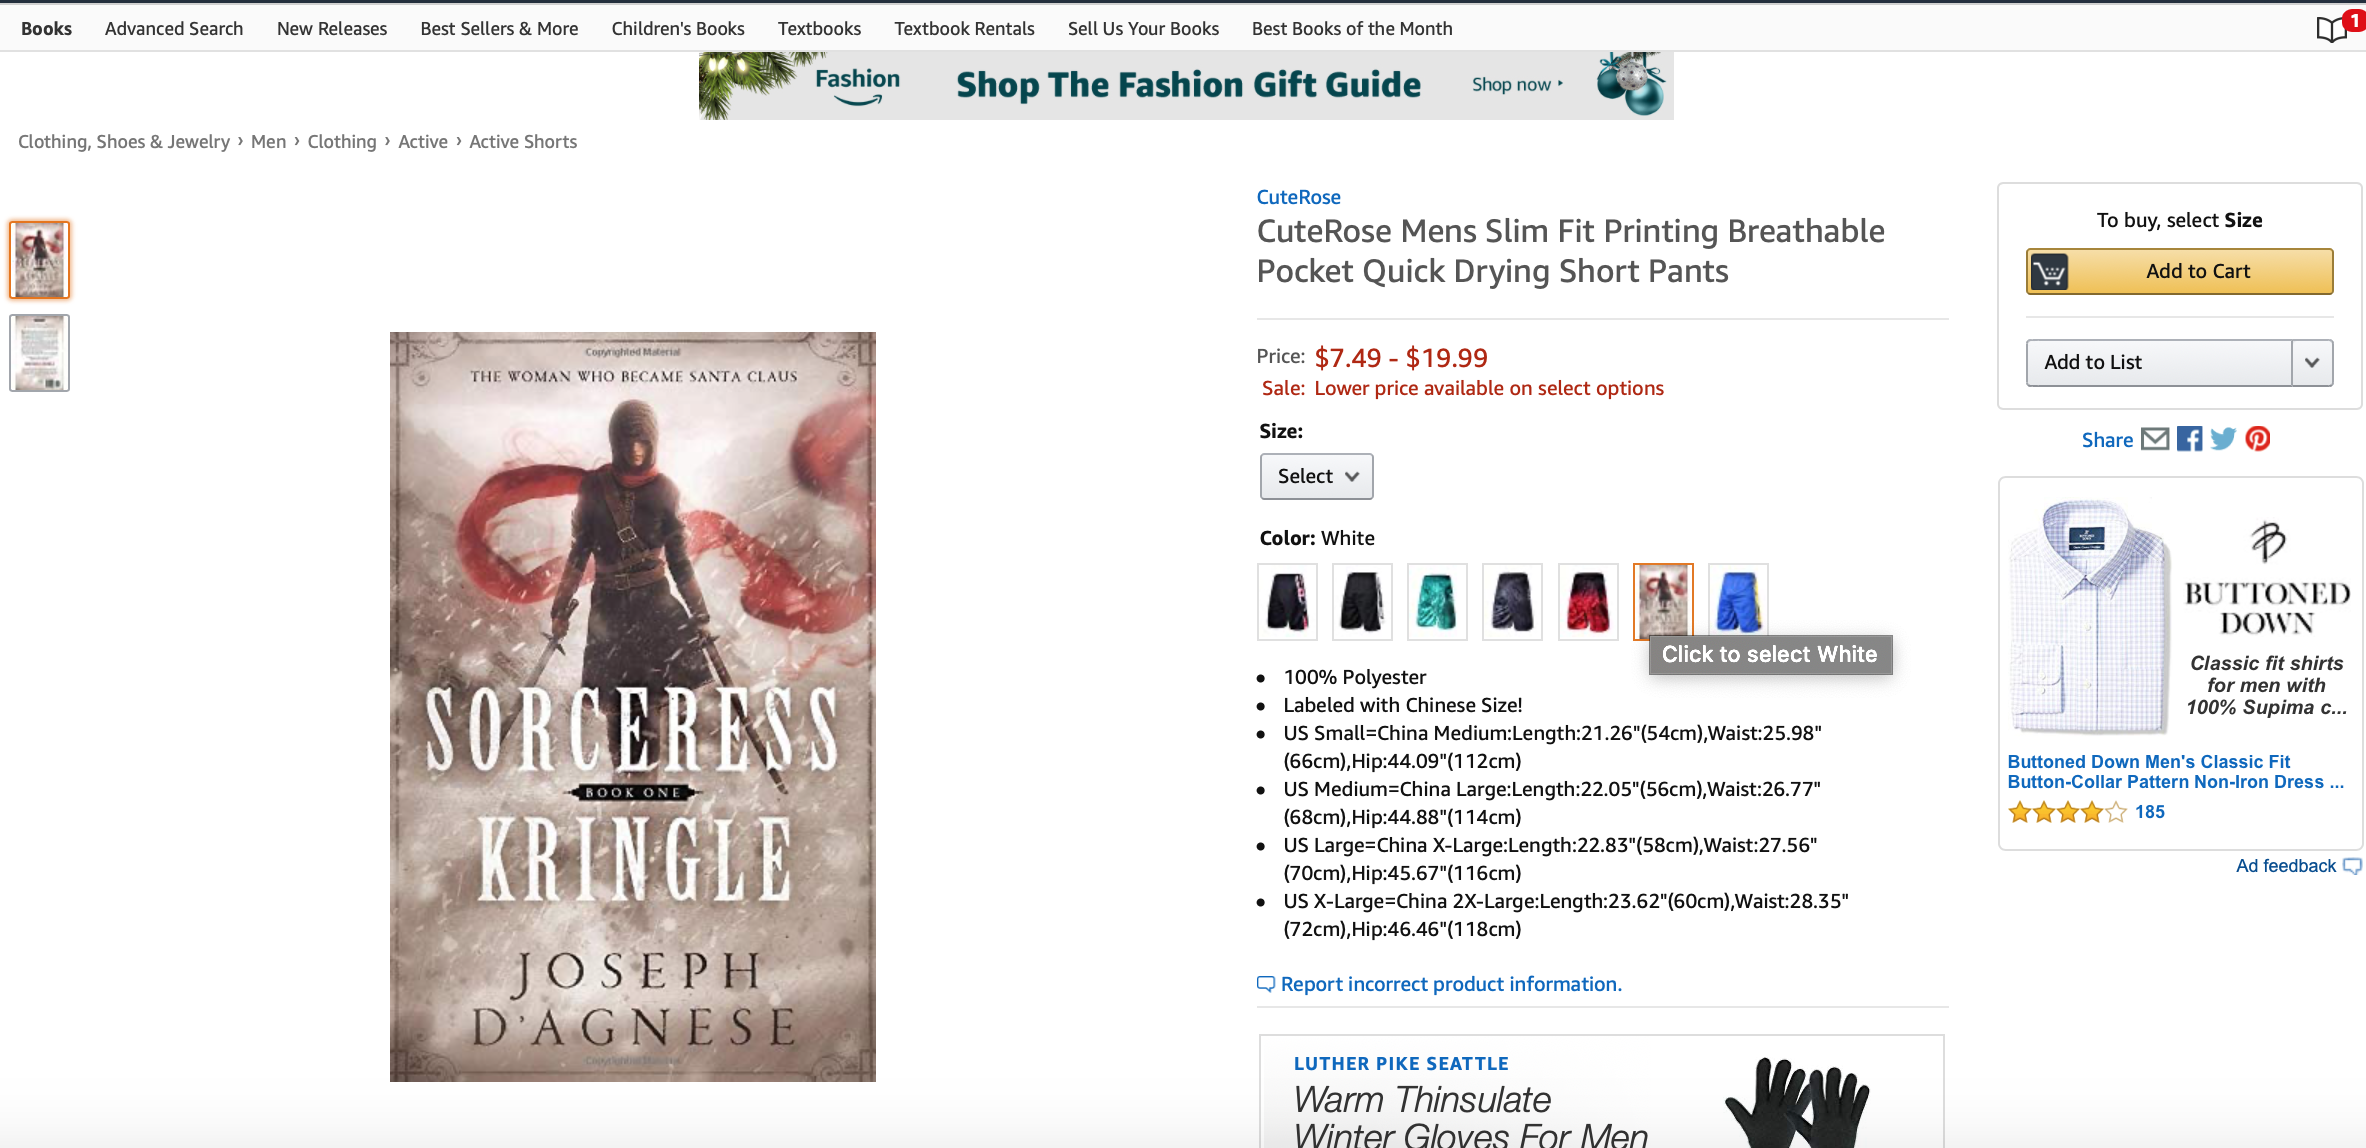Share product on Facebook icon

point(2189,439)
